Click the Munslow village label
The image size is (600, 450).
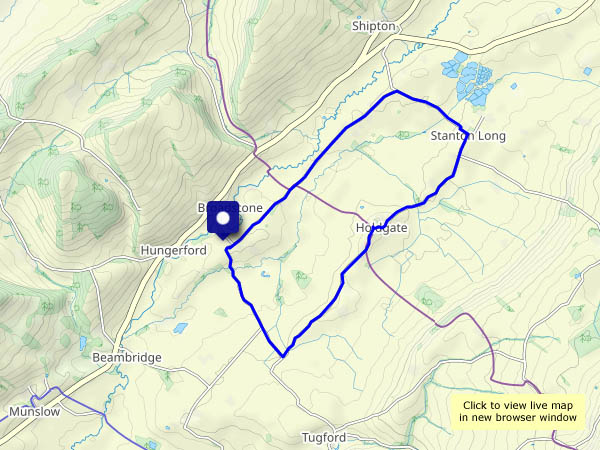pyautogui.click(x=34, y=412)
